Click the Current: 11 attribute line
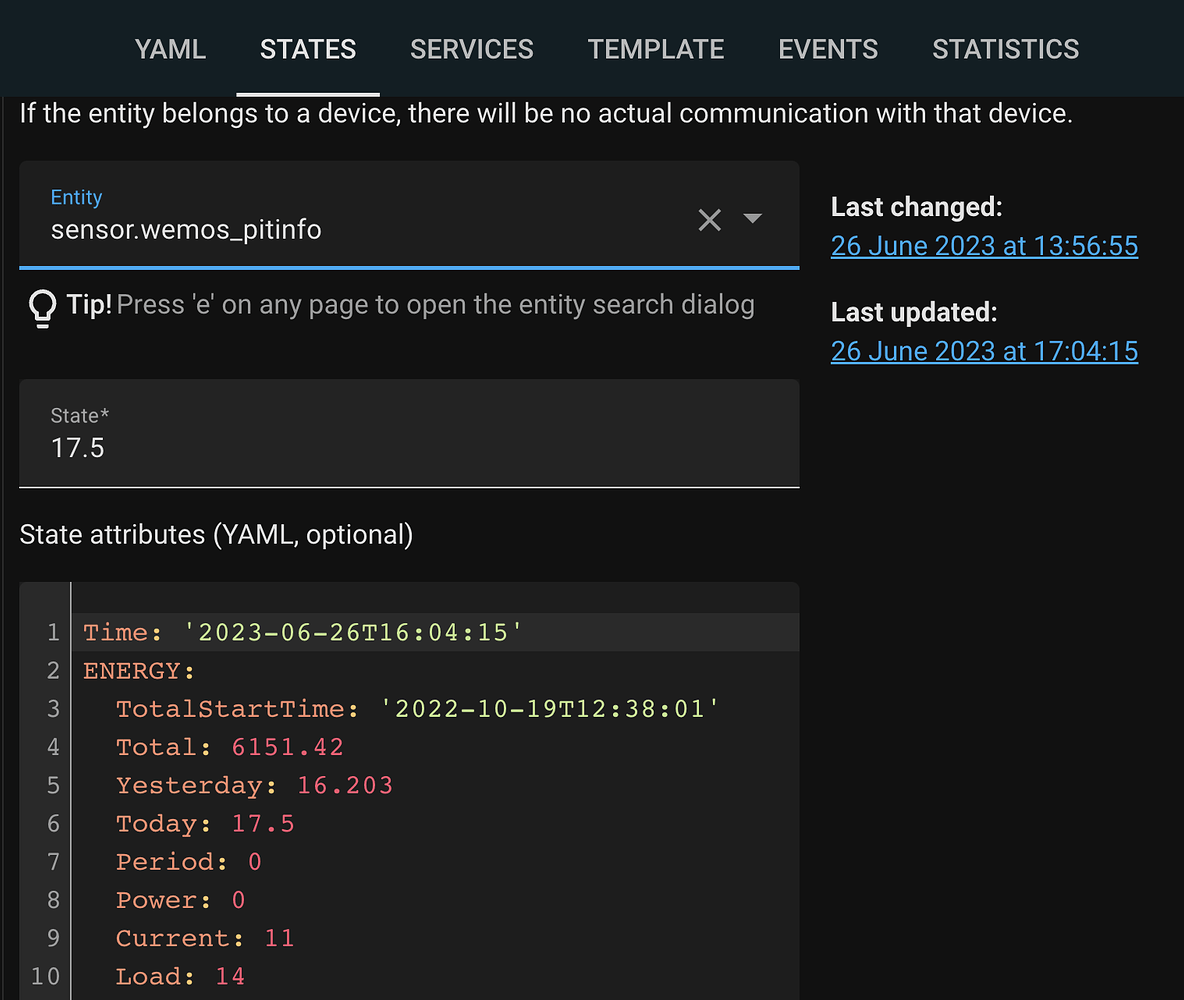1184x1000 pixels. tap(204, 939)
